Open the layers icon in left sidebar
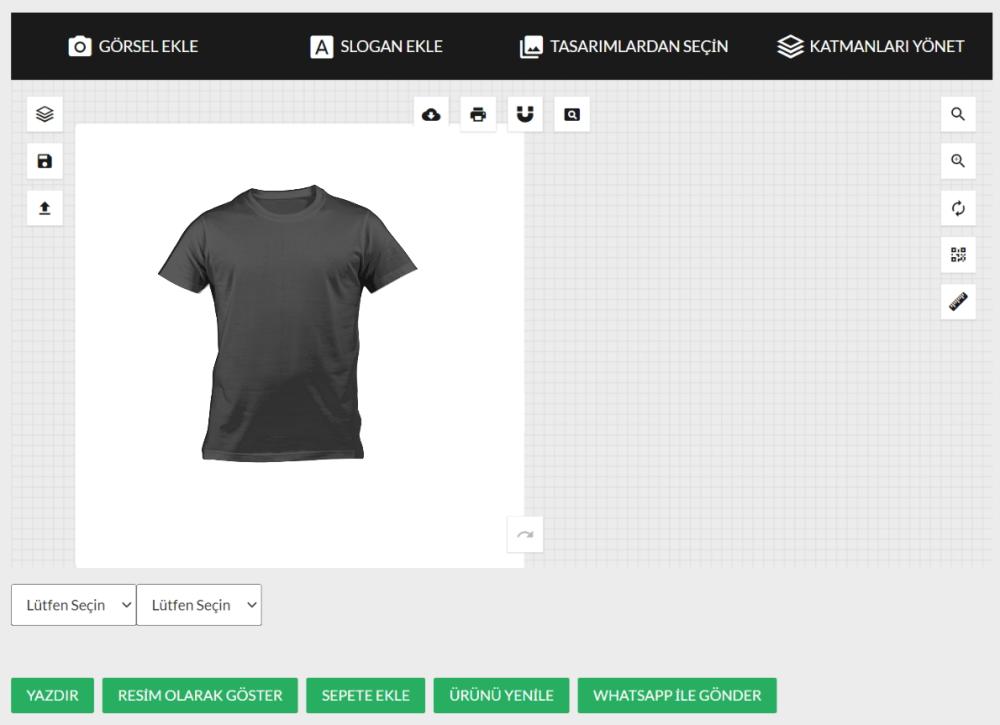The image size is (1000, 725). (x=45, y=114)
